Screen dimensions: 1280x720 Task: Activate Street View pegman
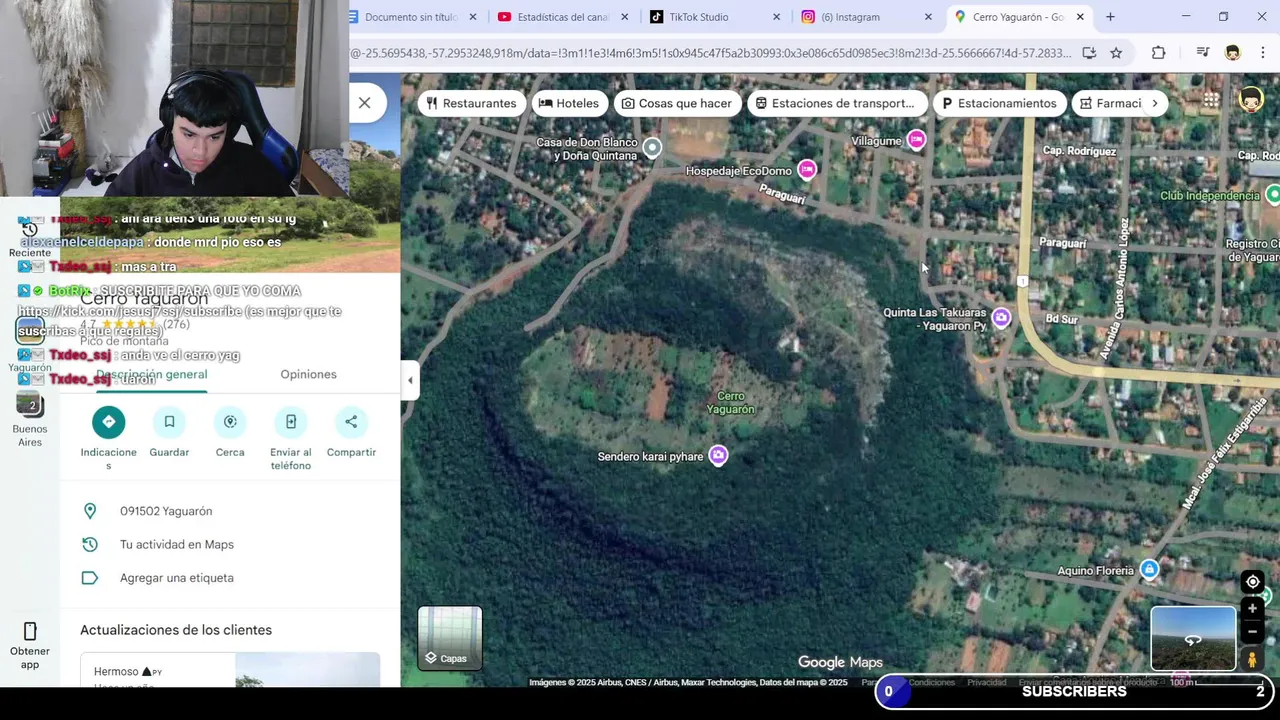(1252, 659)
